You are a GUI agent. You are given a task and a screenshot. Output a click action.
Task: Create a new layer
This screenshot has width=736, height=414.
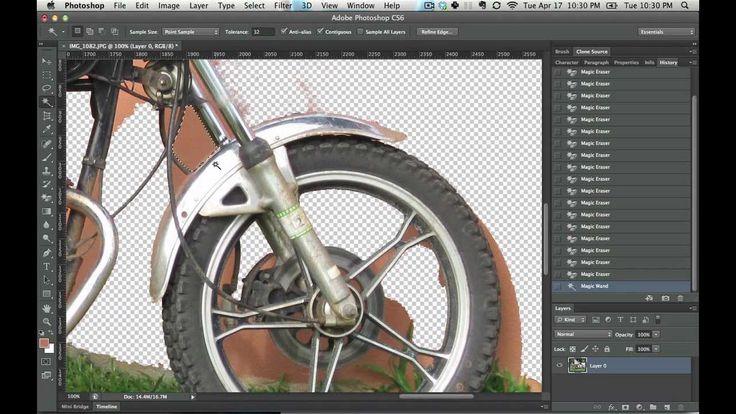point(667,407)
